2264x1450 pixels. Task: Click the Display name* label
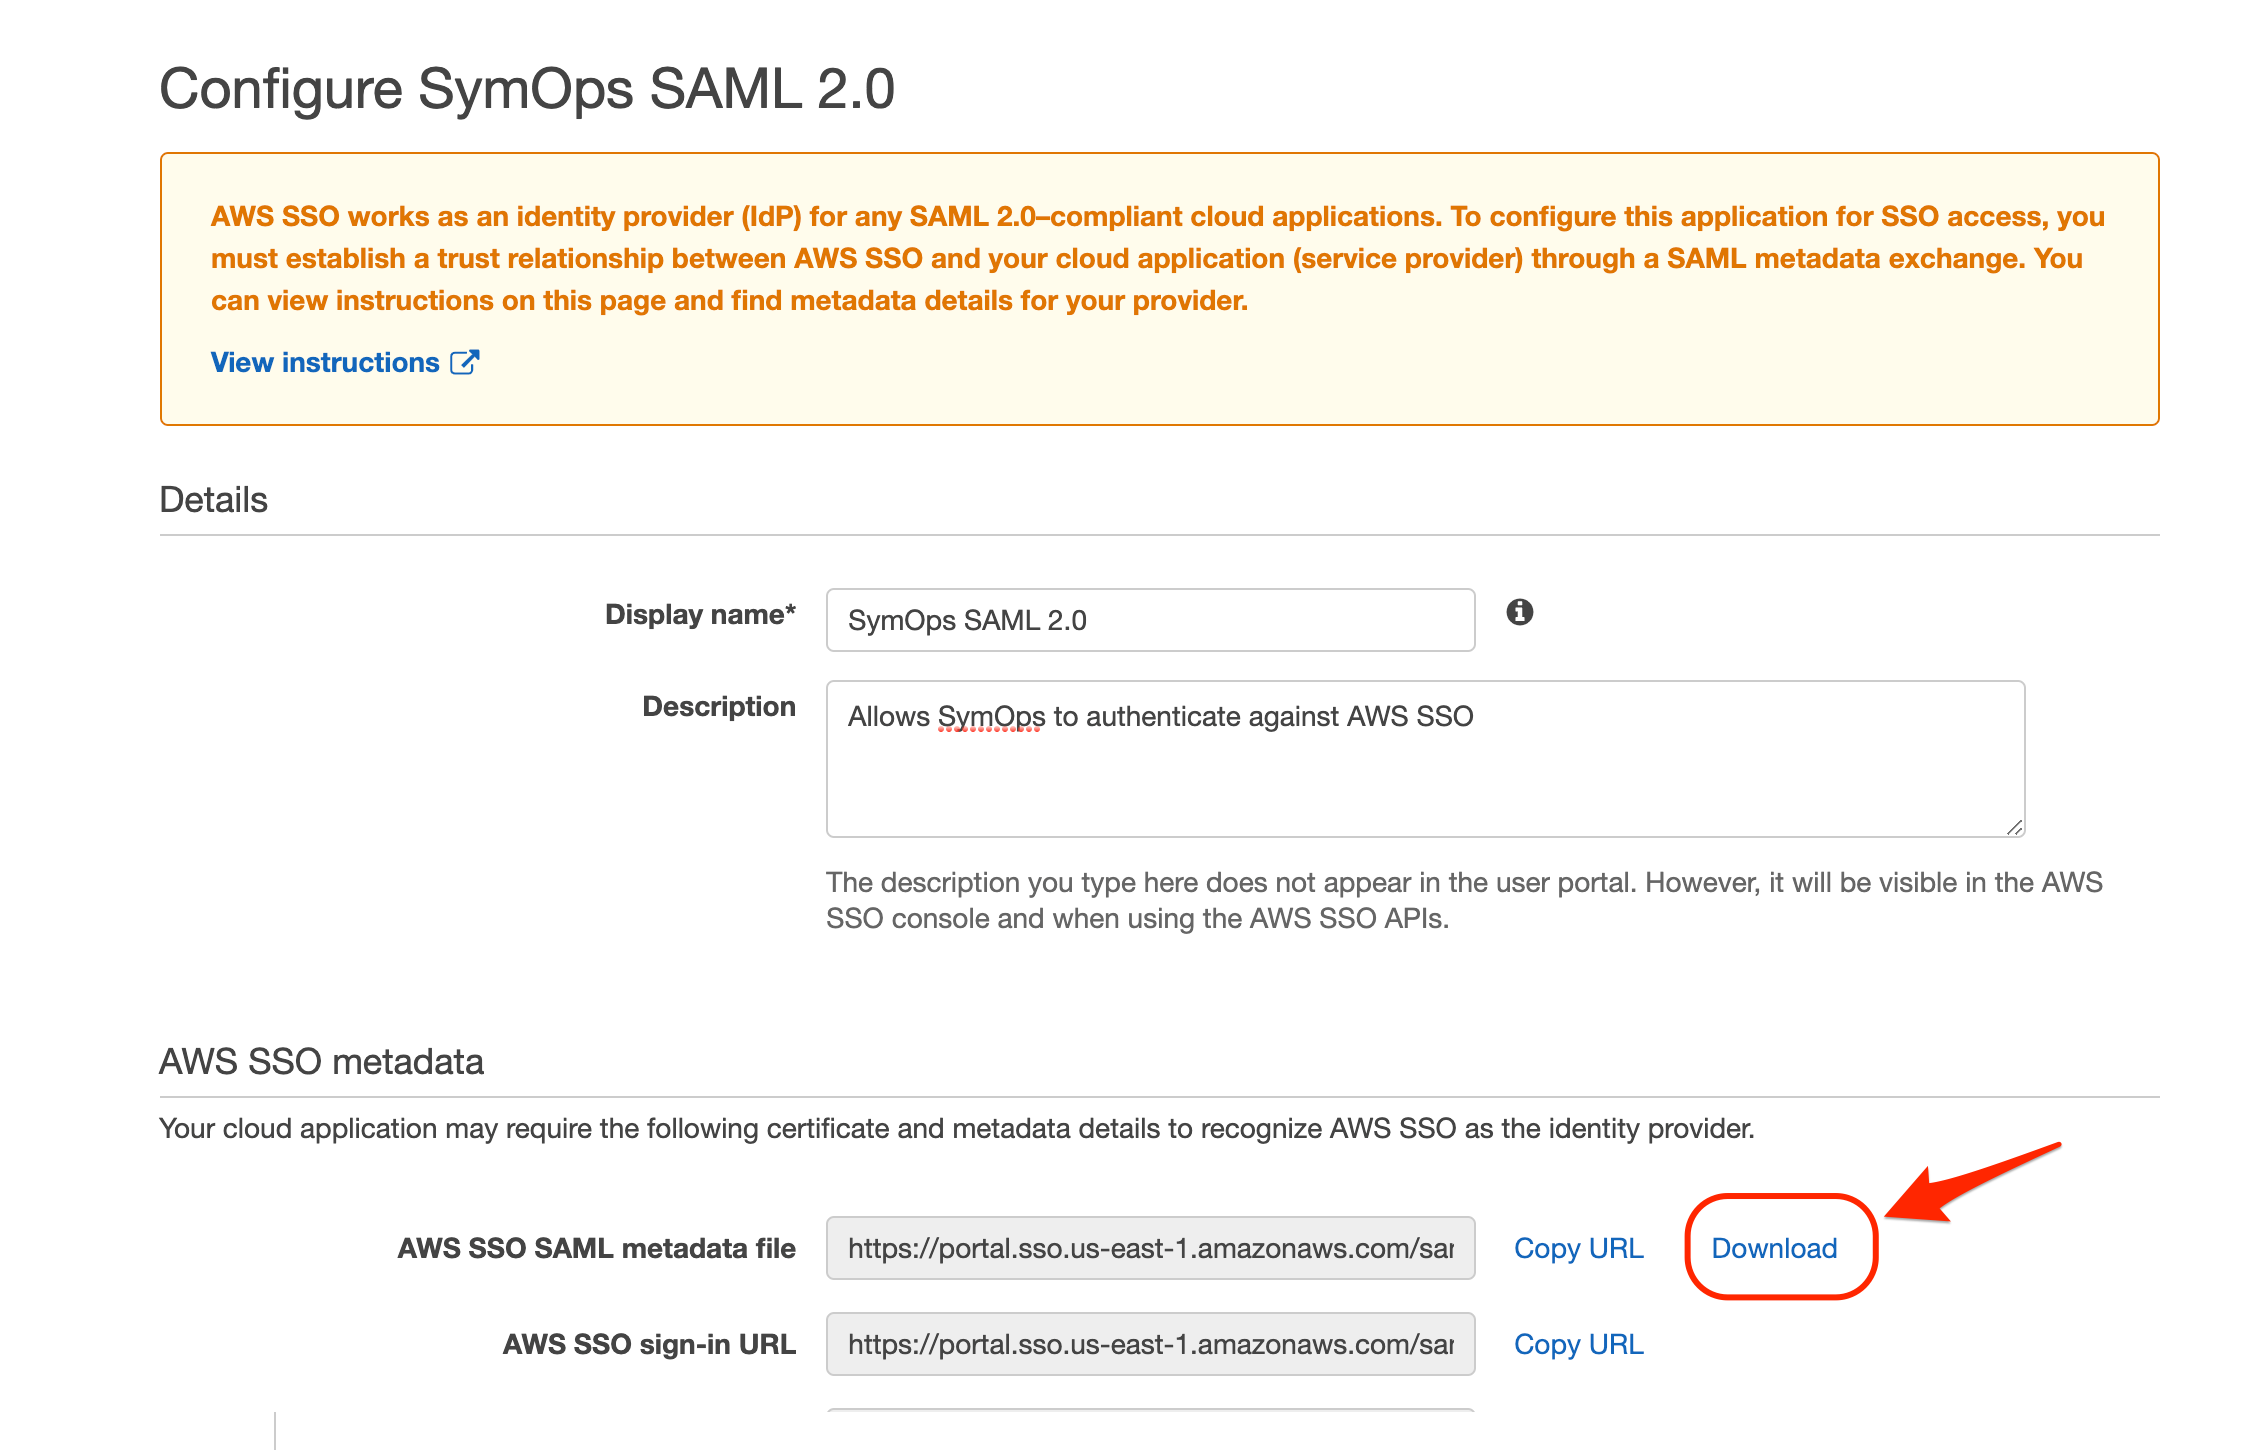coord(700,614)
